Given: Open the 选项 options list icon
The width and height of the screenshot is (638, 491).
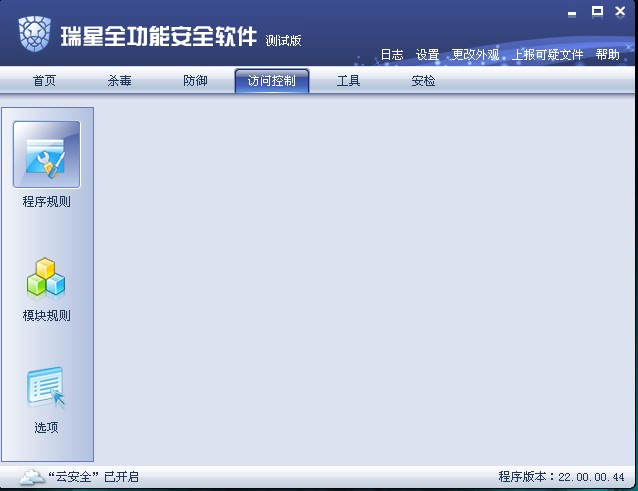Looking at the screenshot, I should (46, 387).
